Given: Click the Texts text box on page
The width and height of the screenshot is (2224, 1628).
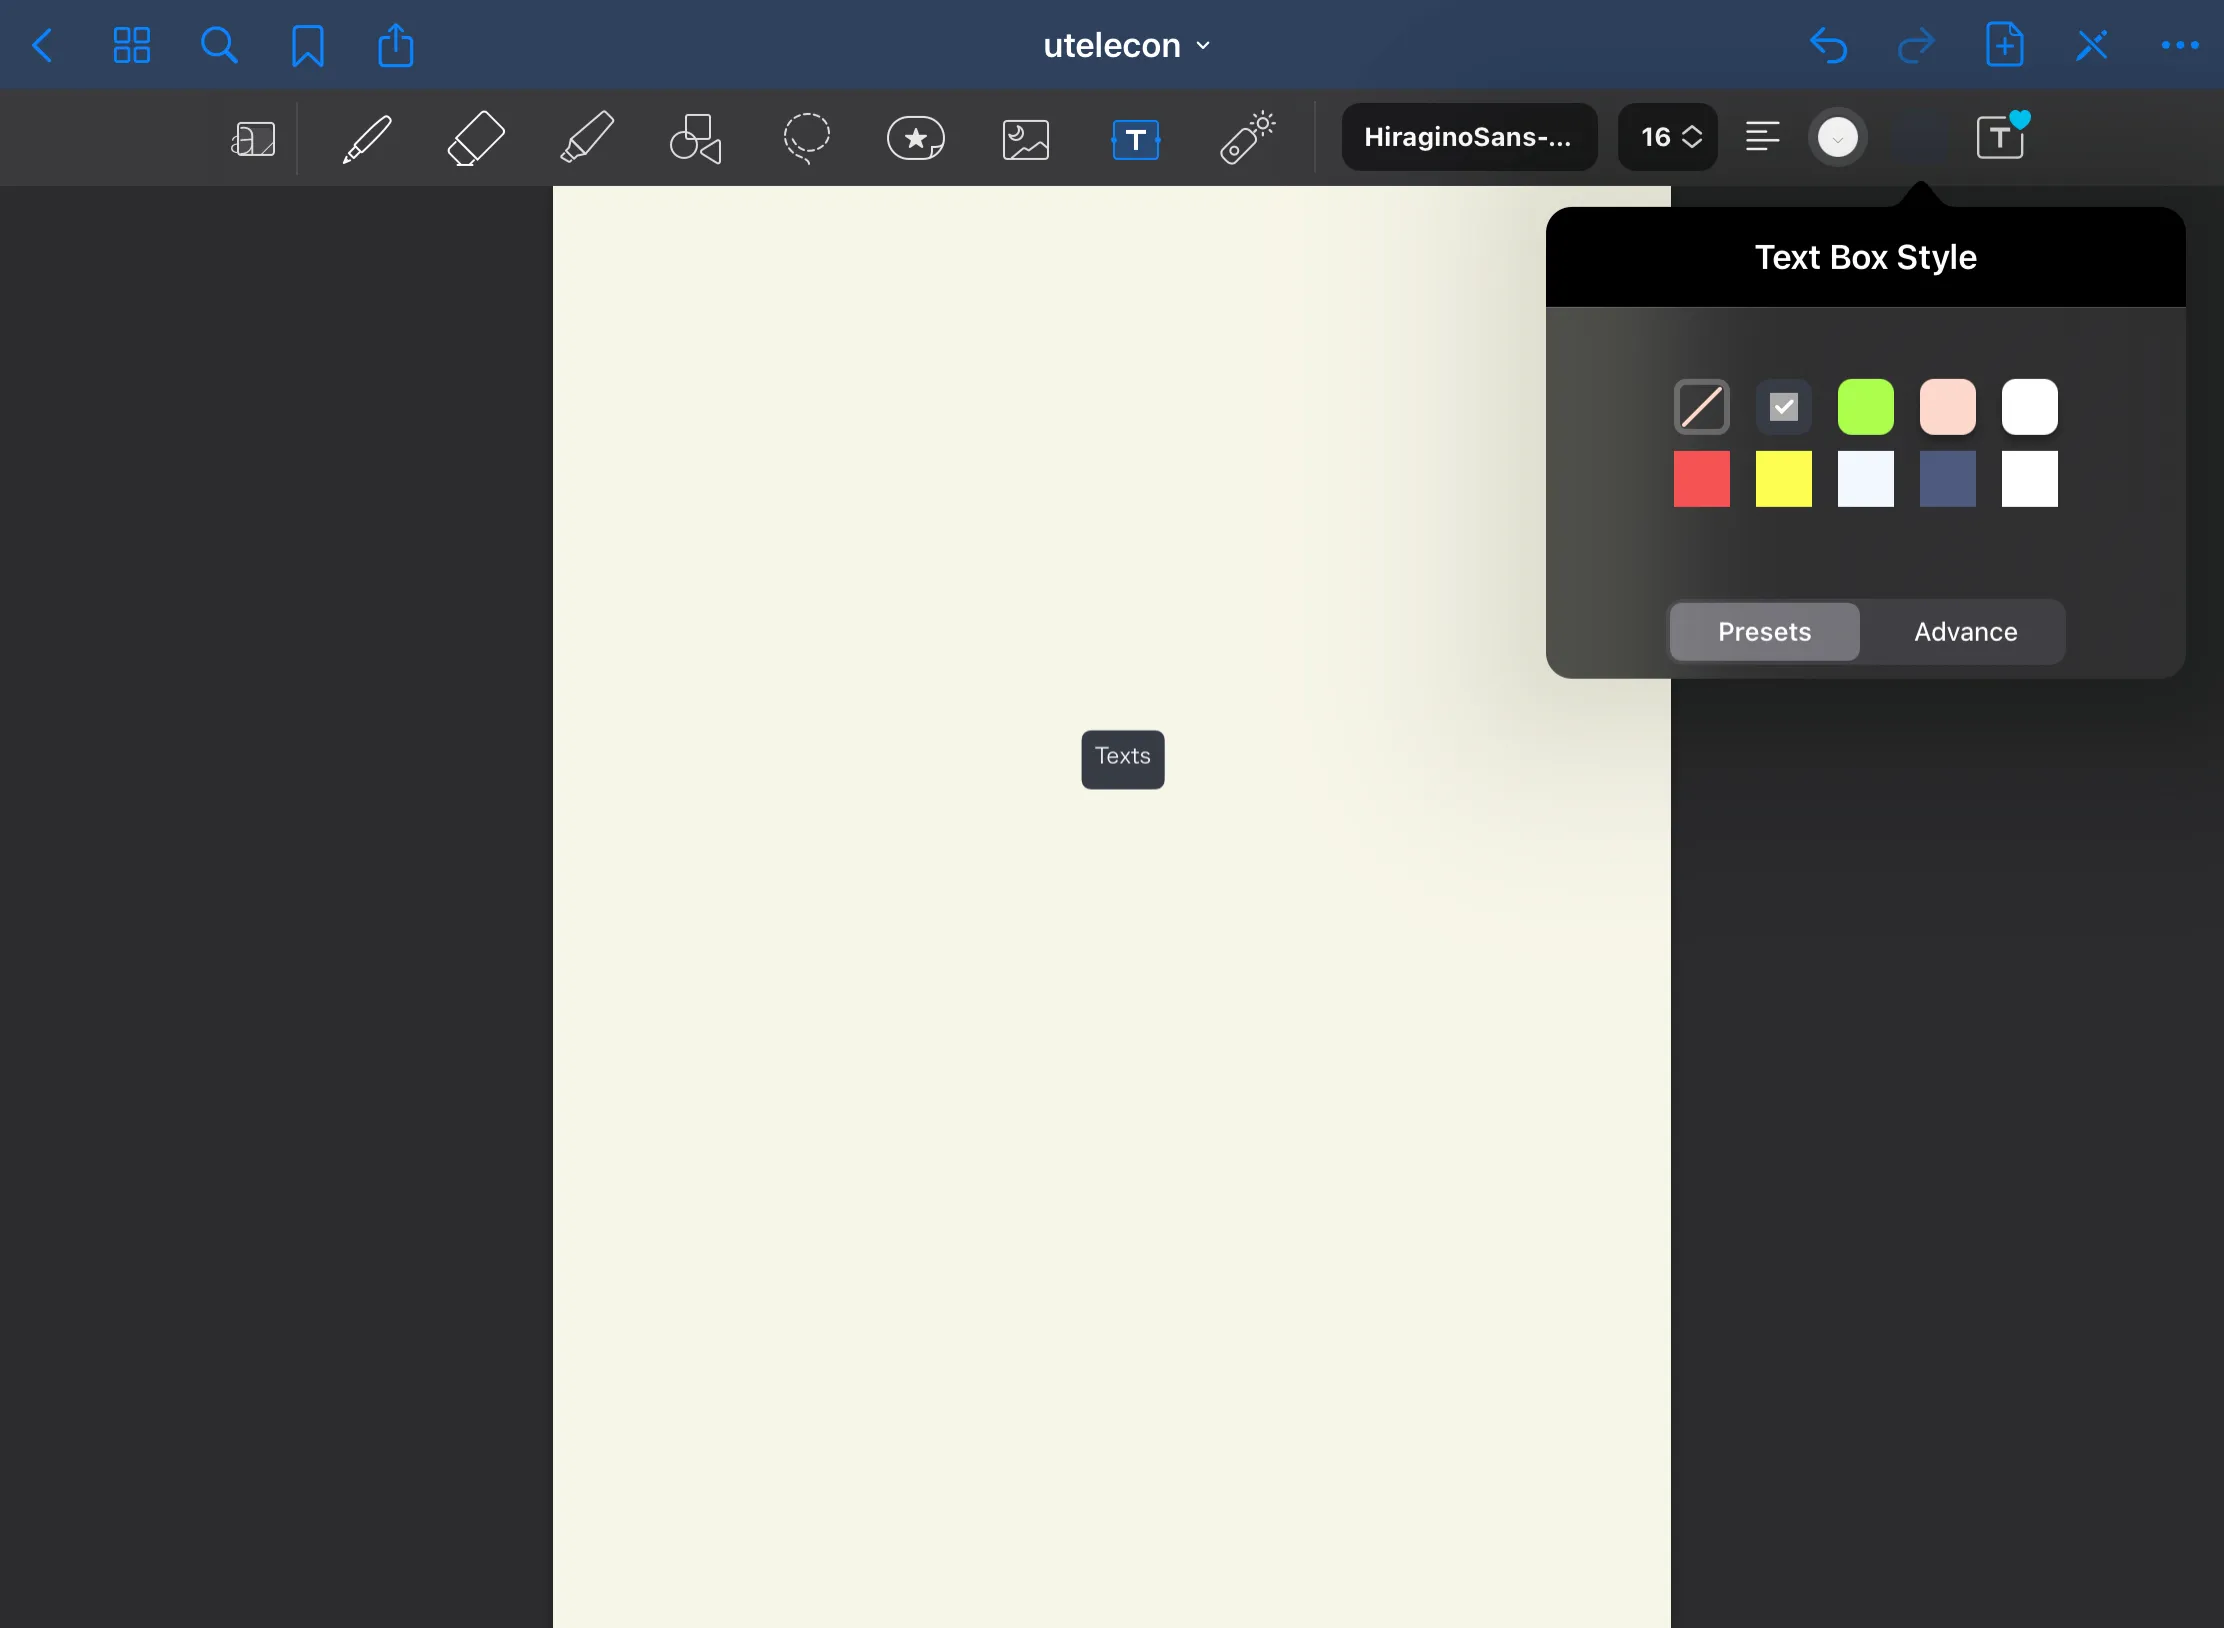Looking at the screenshot, I should [x=1122, y=758].
